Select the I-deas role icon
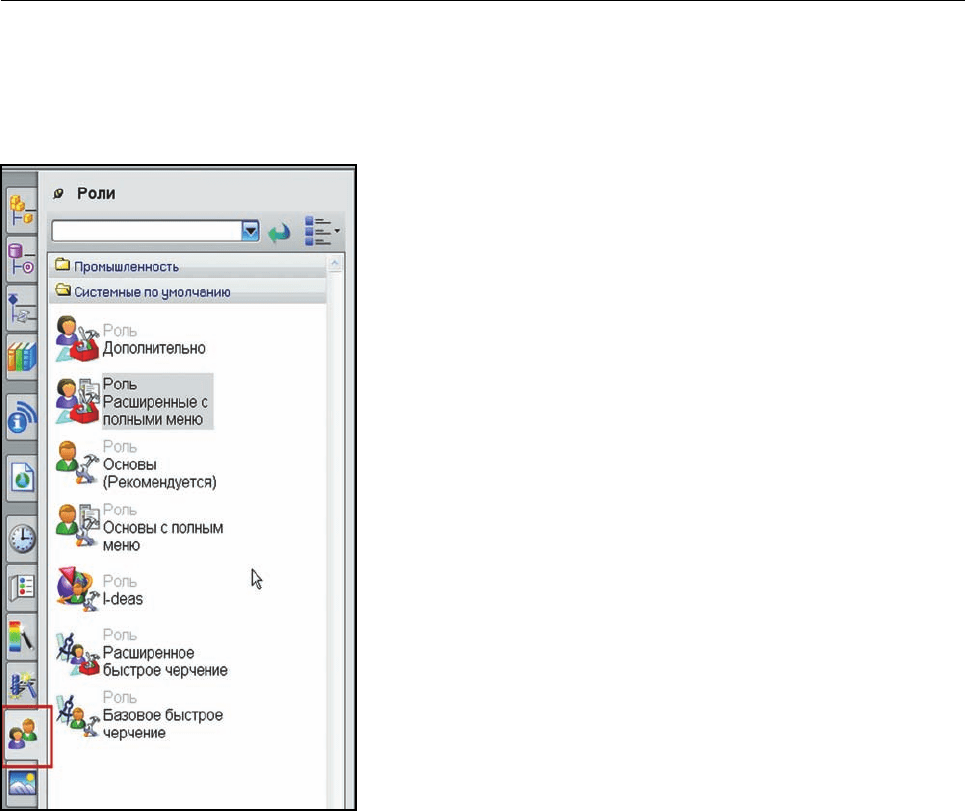This screenshot has height=811, width=965. (x=77, y=589)
